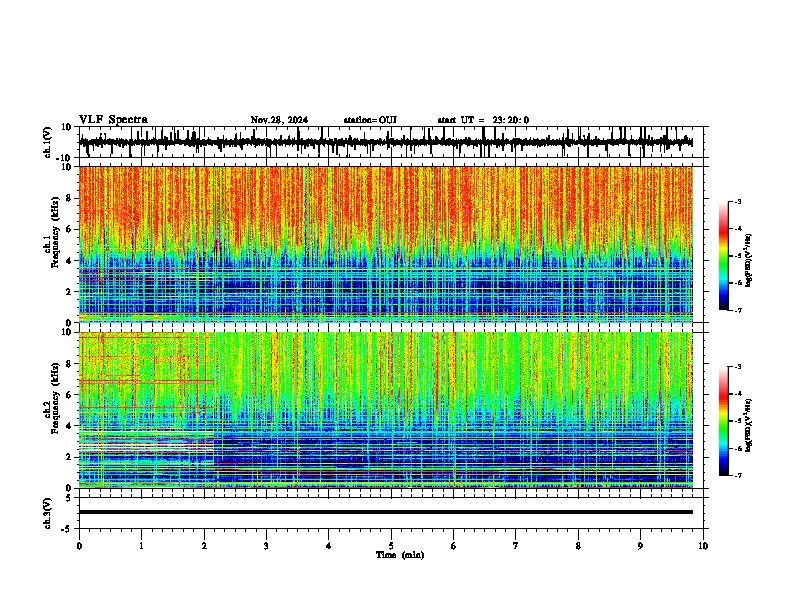The width and height of the screenshot is (792, 612).
Task: Click the time axis tick label "6"
Action: tap(453, 546)
